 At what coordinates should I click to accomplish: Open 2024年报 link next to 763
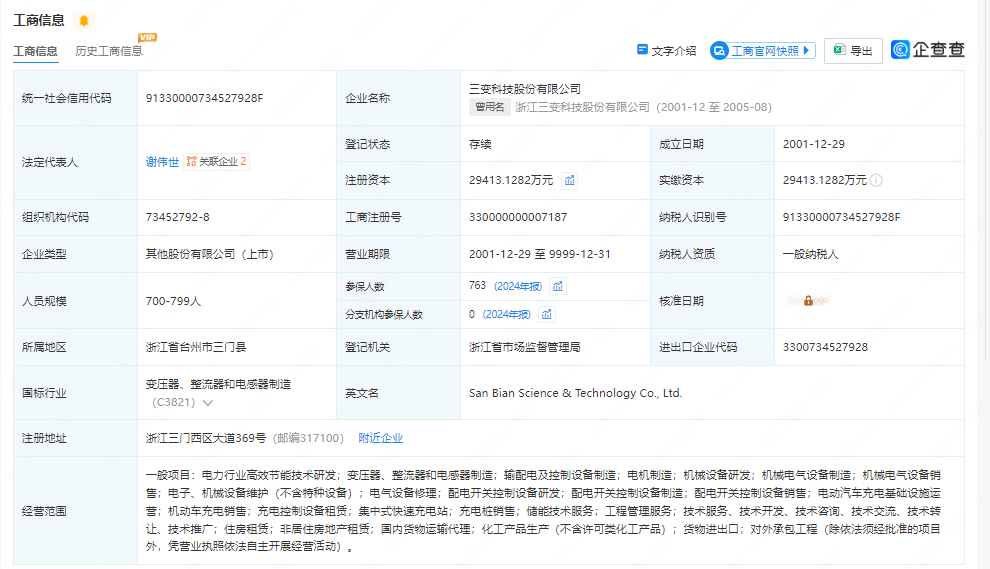518,287
